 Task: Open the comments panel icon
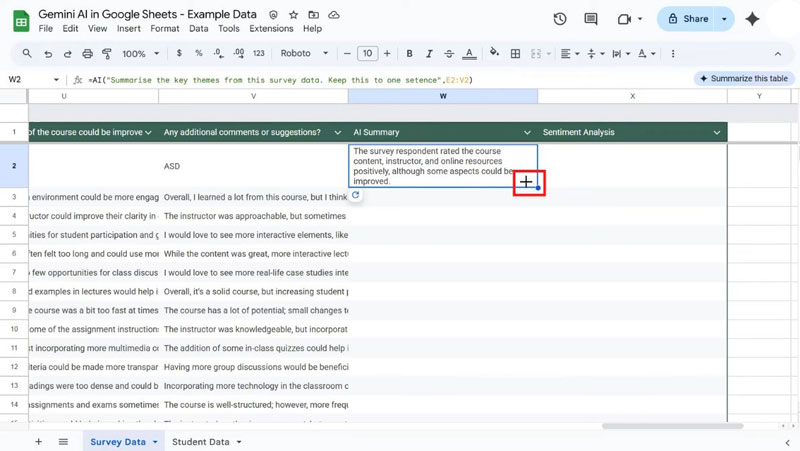click(x=592, y=19)
